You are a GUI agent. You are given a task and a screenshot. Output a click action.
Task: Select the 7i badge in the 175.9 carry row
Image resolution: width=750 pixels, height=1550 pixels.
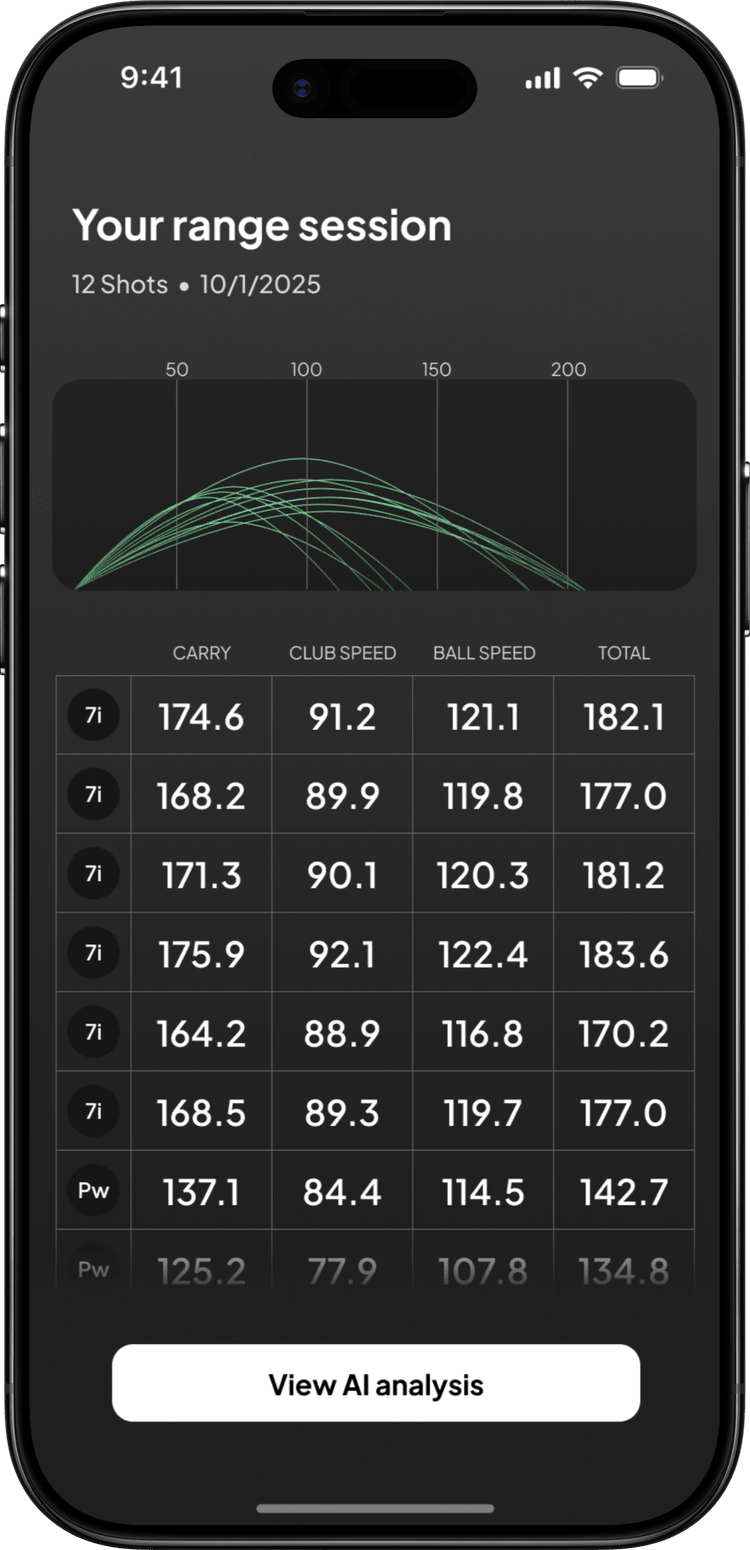[93, 953]
